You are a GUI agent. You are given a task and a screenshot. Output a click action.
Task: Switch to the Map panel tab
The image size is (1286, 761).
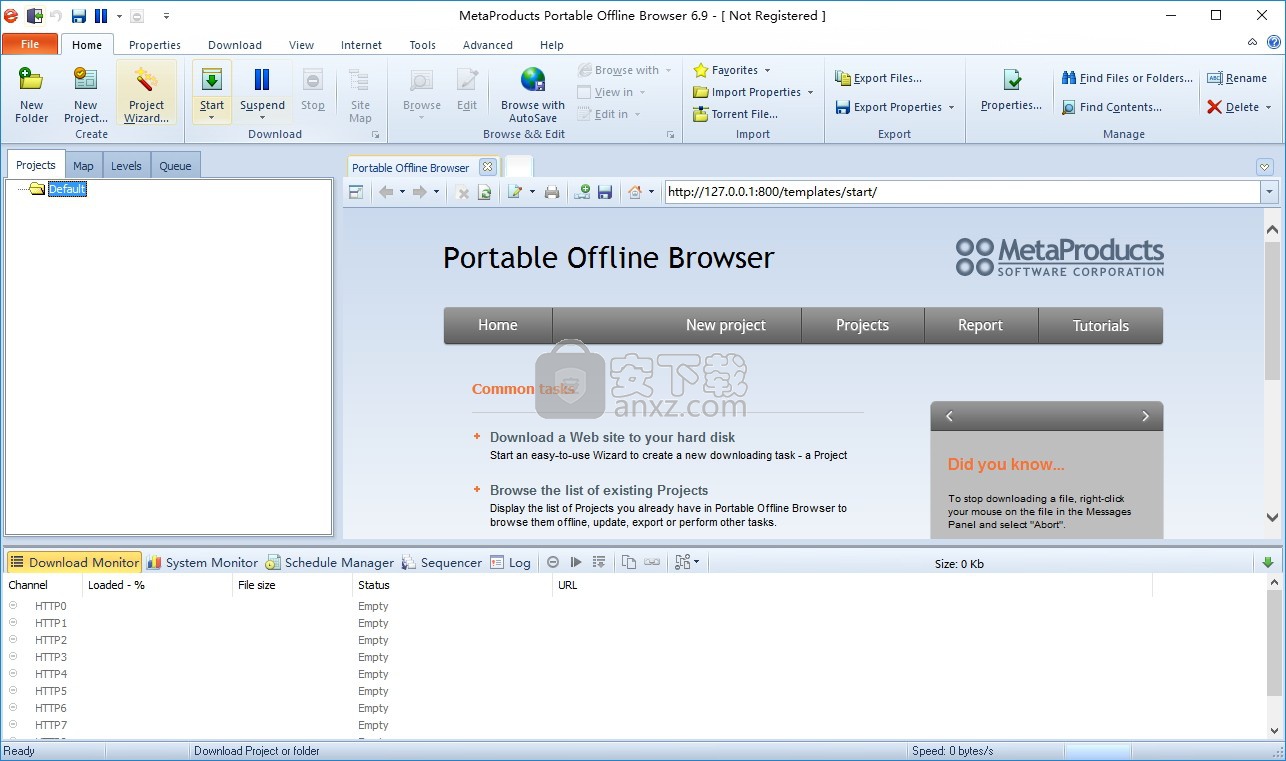coord(83,166)
